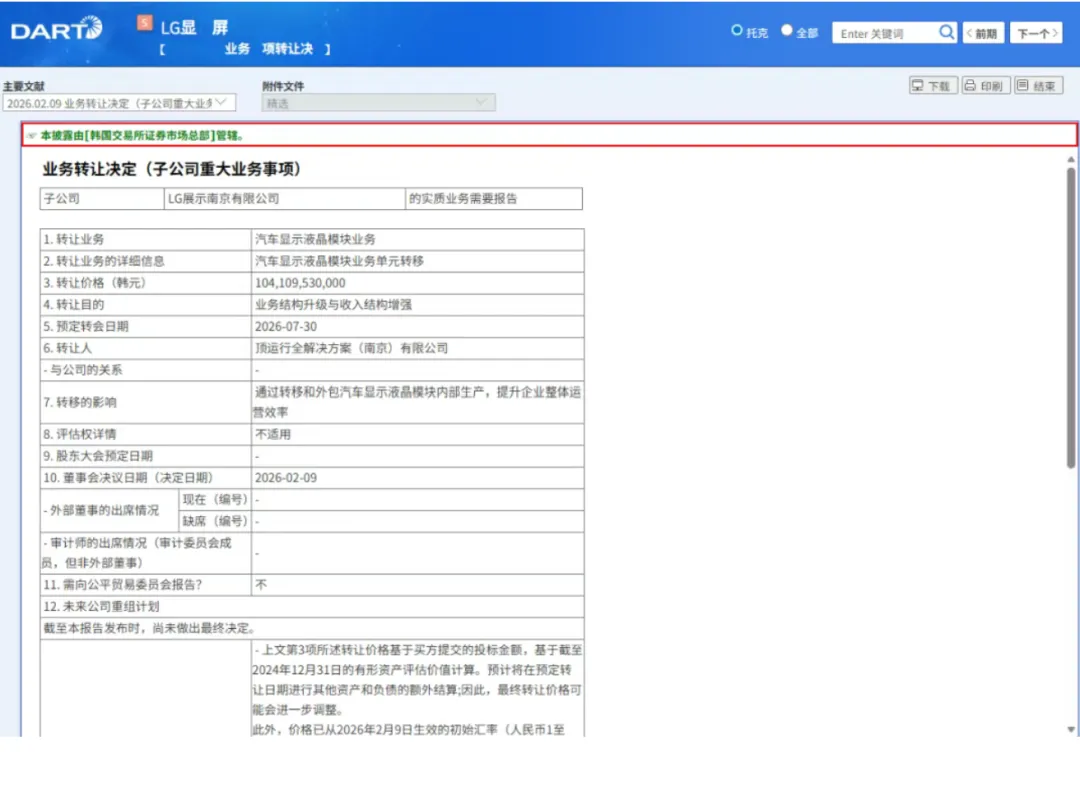This screenshot has width=1080, height=787.
Task: Click the row label 9. 股东大会预定日期
Action: tap(98, 456)
